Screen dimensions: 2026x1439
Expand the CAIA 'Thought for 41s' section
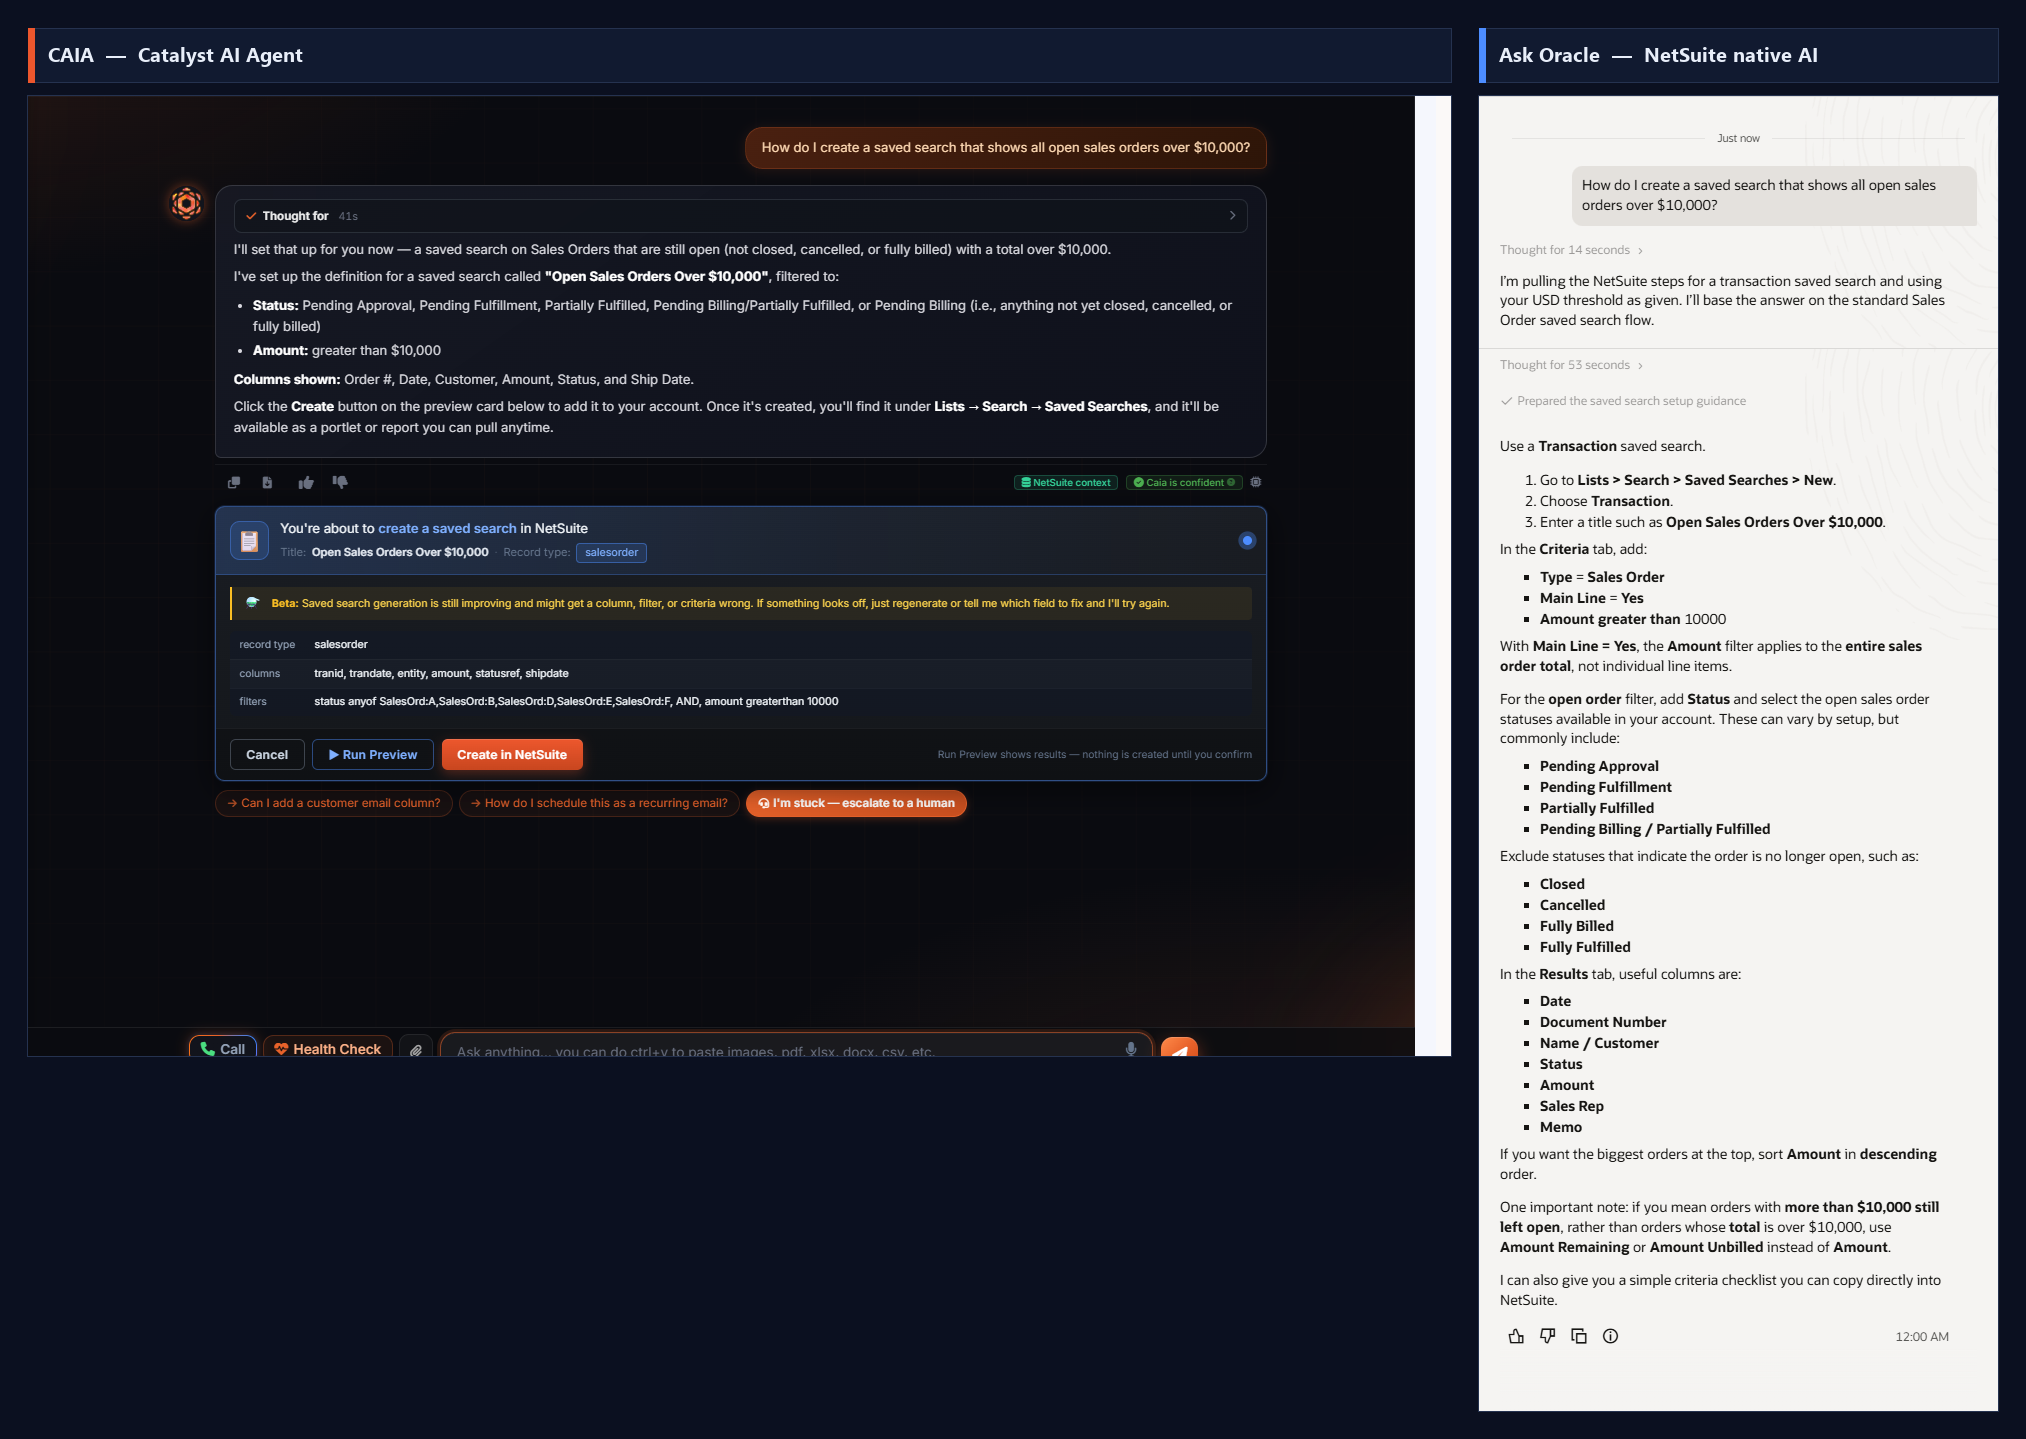pyautogui.click(x=740, y=216)
